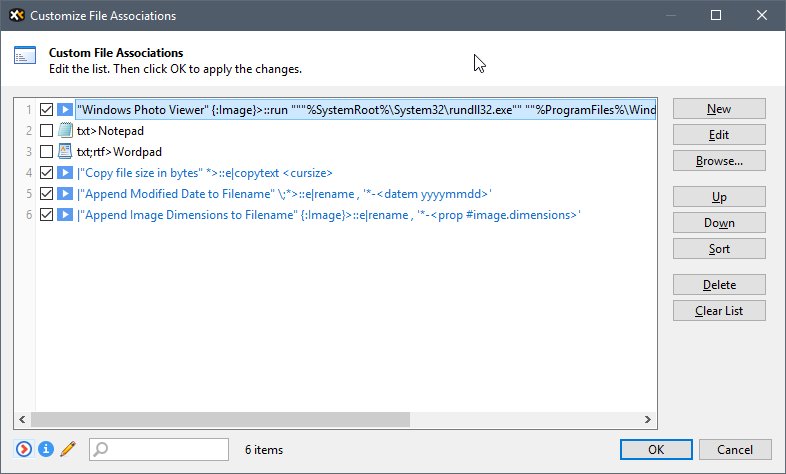The width and height of the screenshot is (786, 474).
Task: Enable the txt>Notepad association checkbox
Action: coord(46,131)
